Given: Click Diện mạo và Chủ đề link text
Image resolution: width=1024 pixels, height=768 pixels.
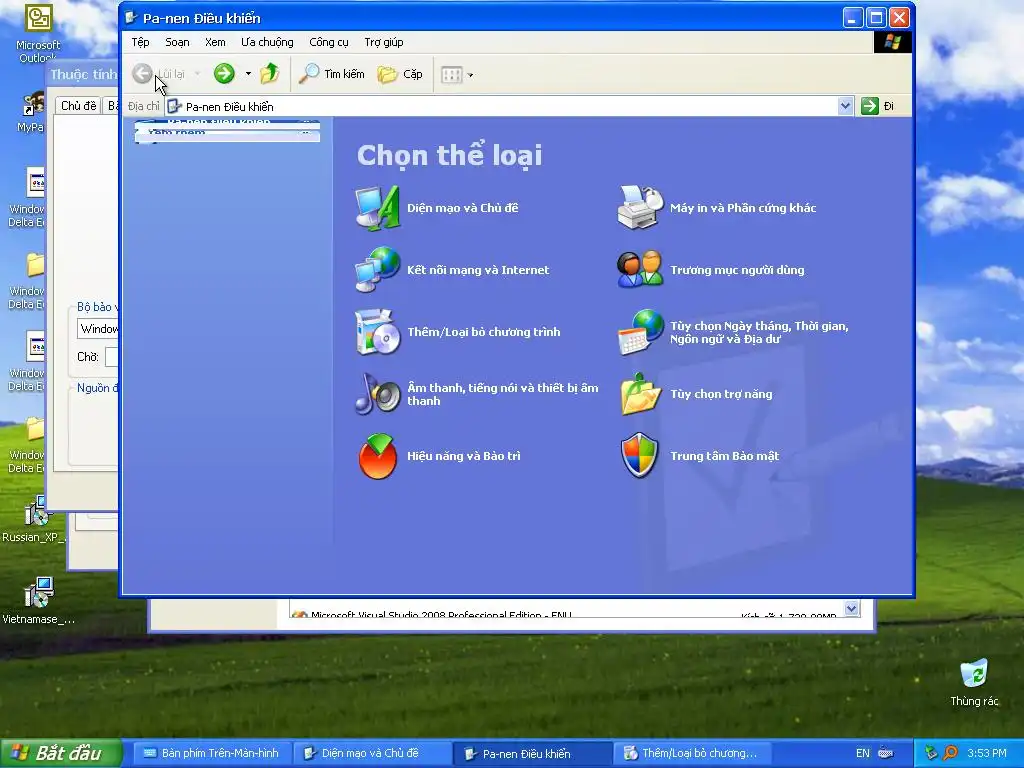Looking at the screenshot, I should pos(462,208).
